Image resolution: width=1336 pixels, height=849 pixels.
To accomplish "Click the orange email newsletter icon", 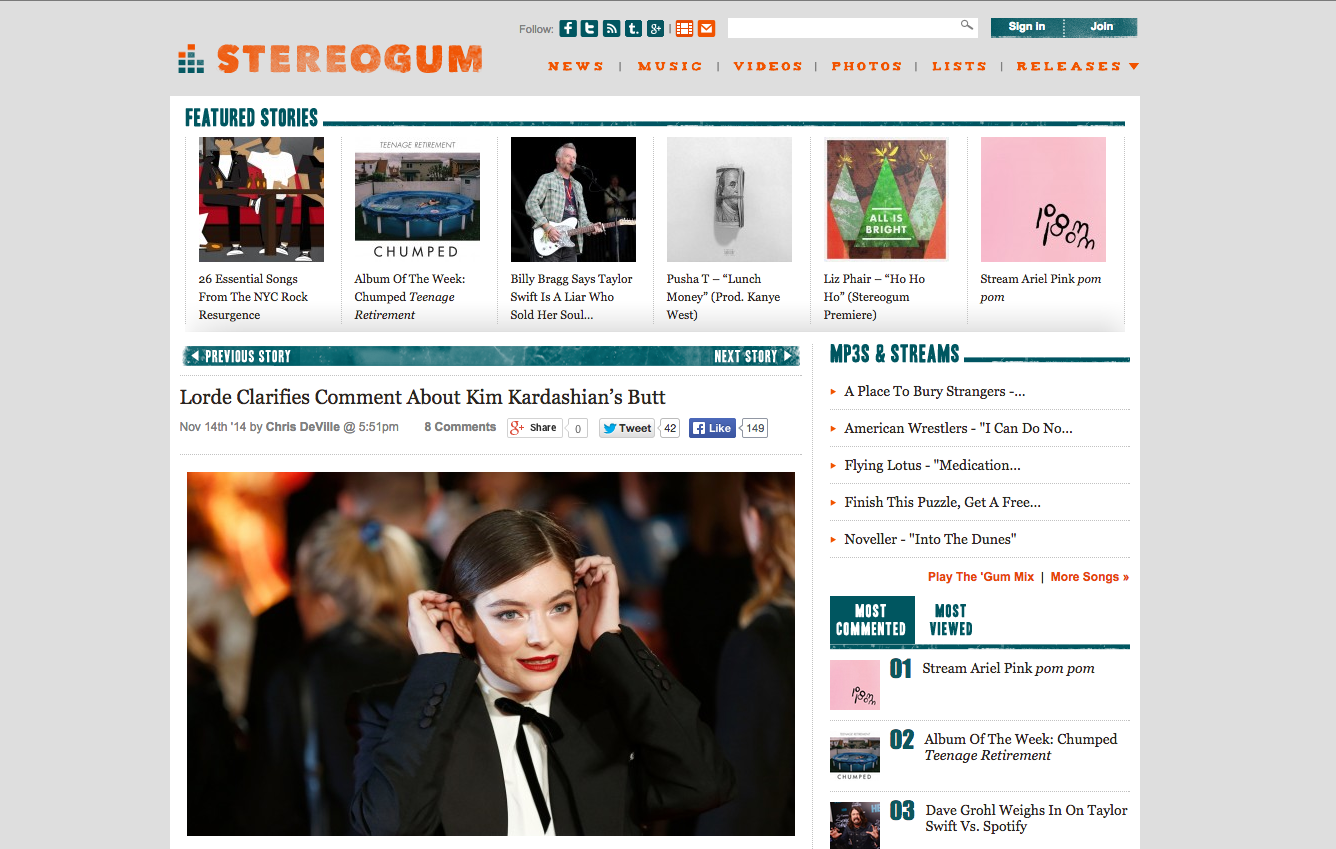I will coord(707,28).
